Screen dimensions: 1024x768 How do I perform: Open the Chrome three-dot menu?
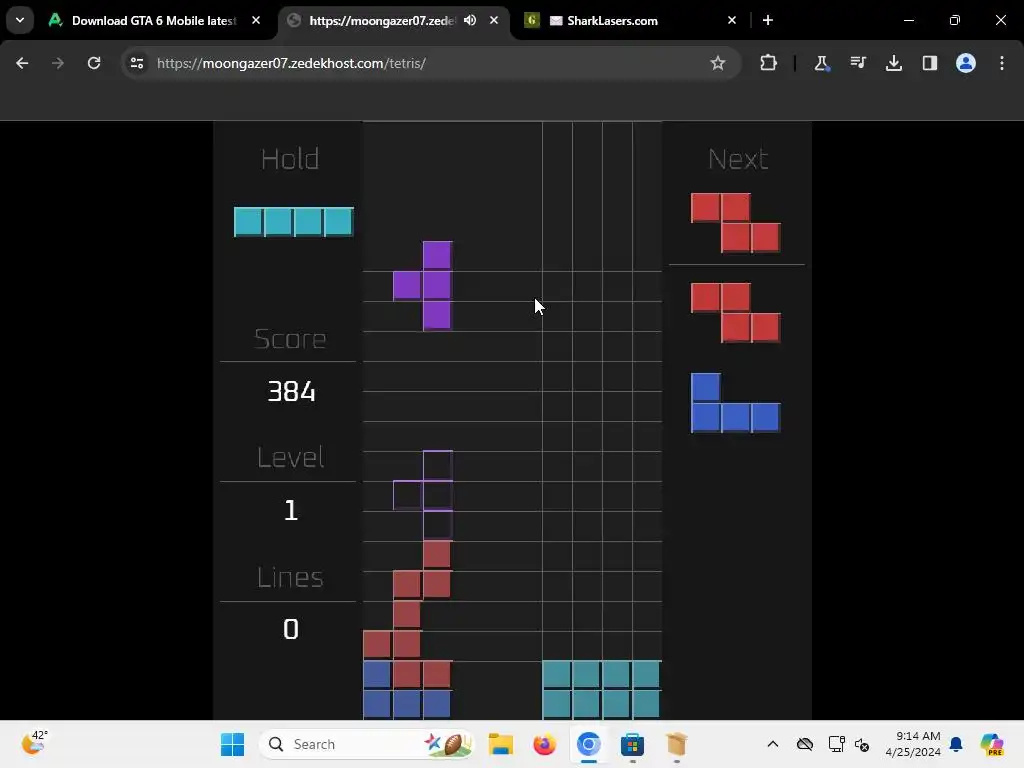[x=1002, y=63]
